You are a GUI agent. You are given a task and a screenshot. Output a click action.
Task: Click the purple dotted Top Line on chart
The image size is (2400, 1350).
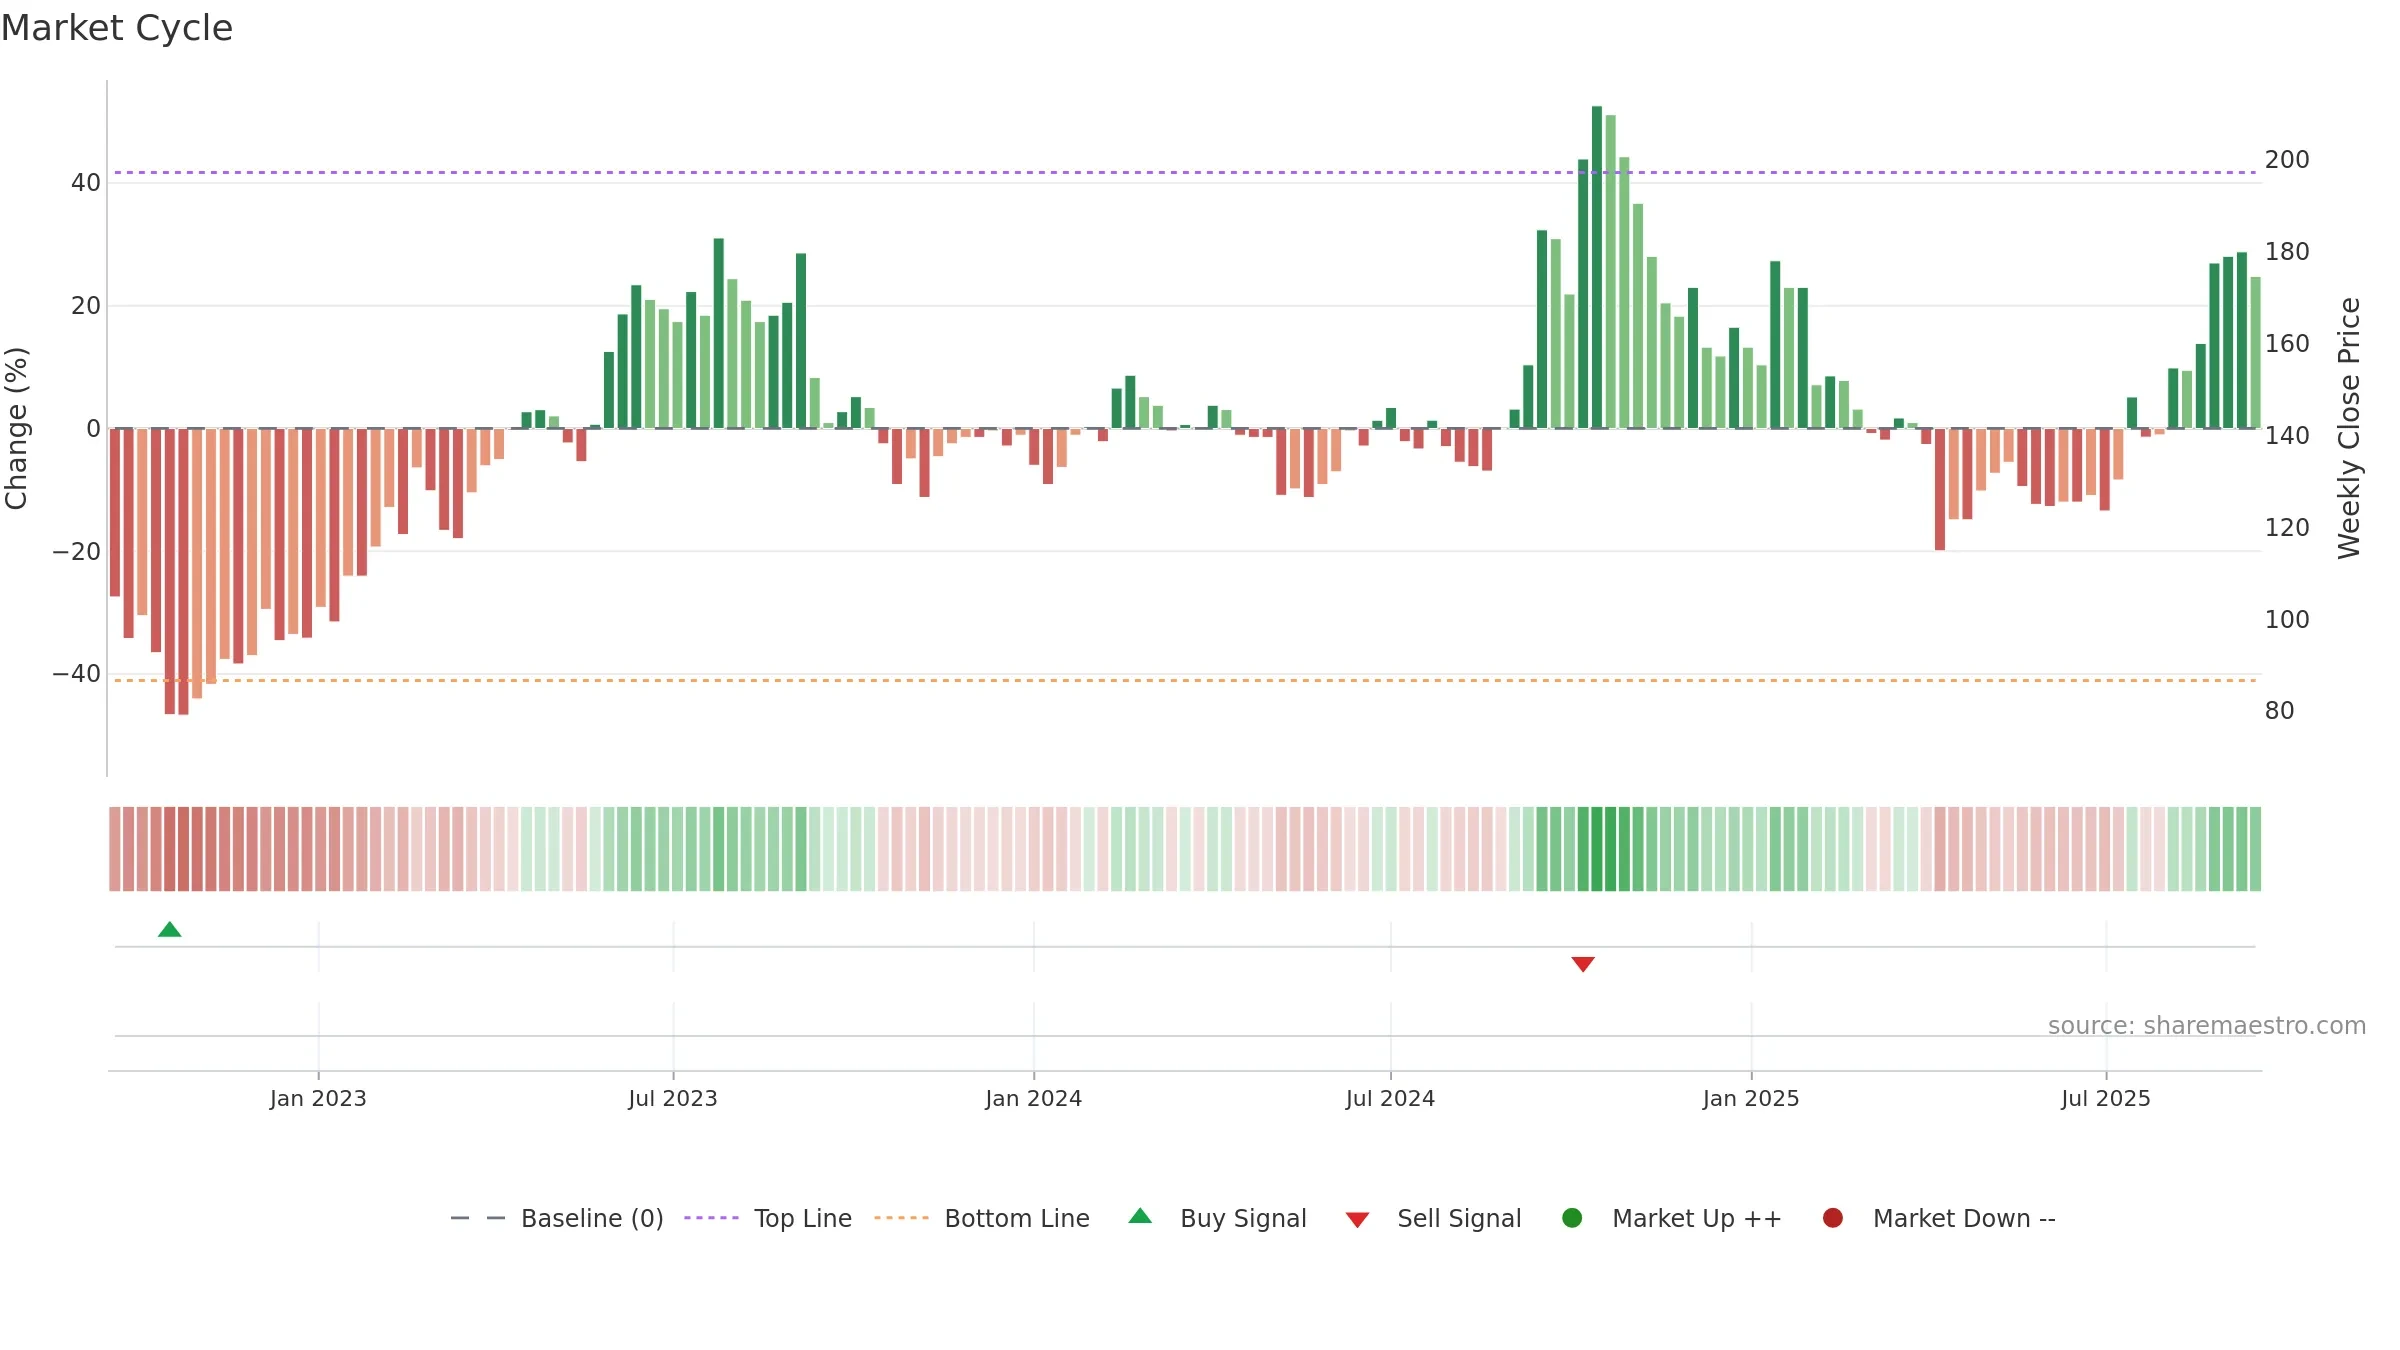pos(1185,173)
